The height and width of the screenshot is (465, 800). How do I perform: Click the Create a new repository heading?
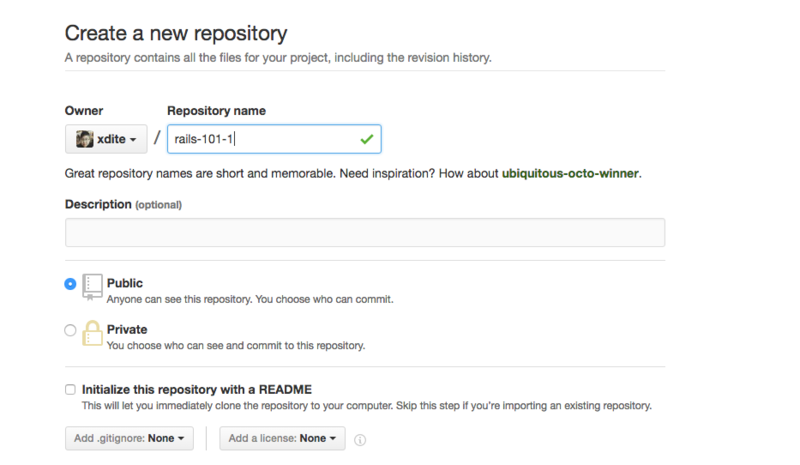point(176,34)
